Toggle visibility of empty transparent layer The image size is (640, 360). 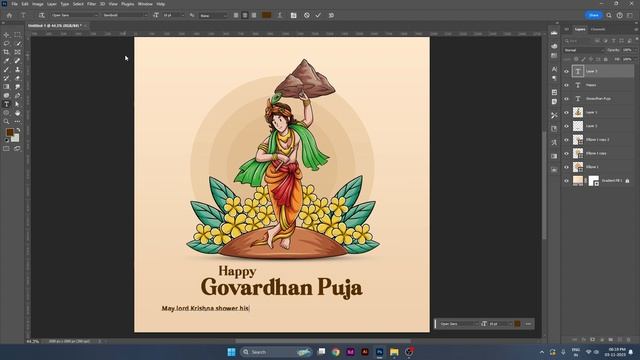pyautogui.click(x=567, y=126)
